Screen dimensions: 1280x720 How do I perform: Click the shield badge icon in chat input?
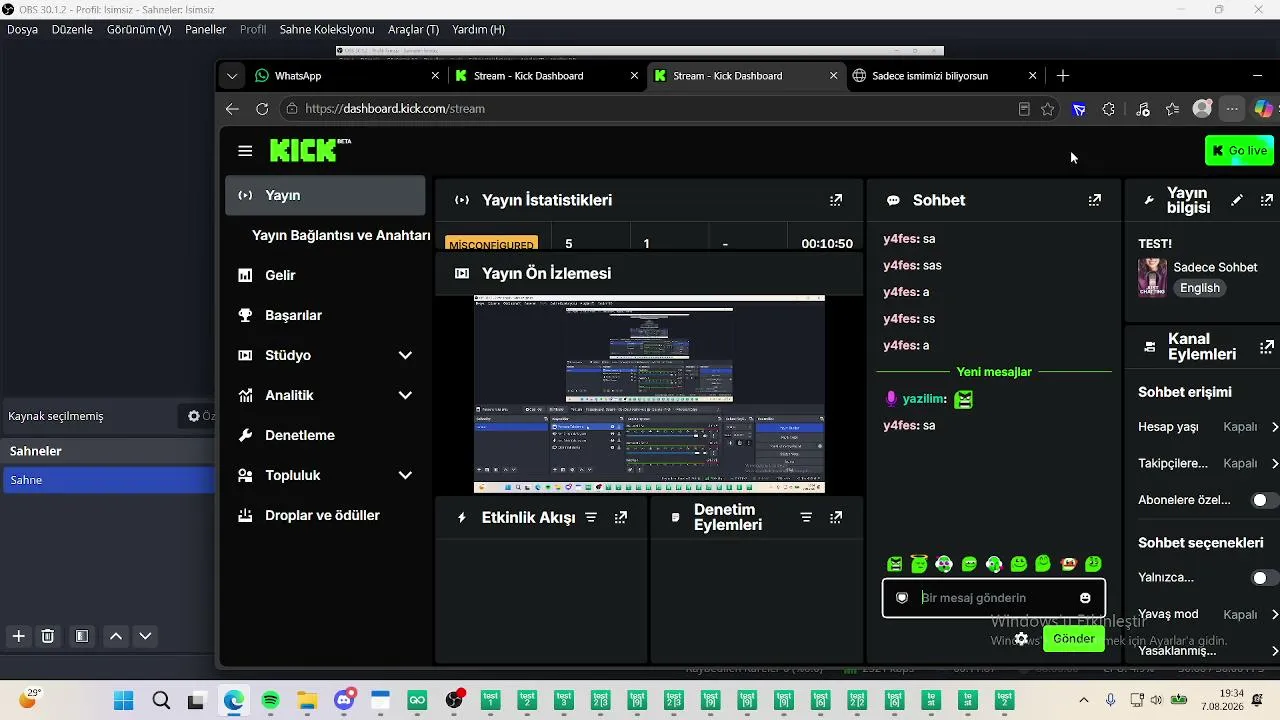tap(901, 598)
